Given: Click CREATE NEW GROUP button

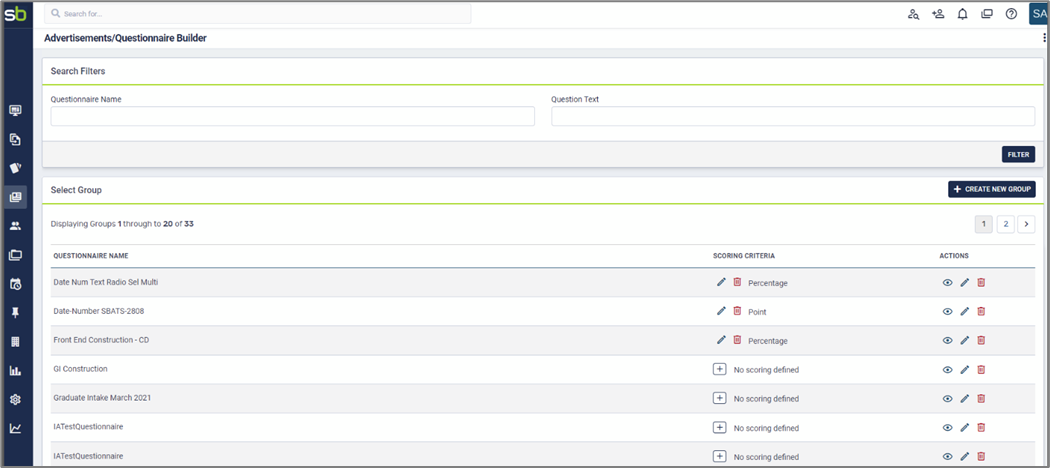Looking at the screenshot, I should [992, 189].
